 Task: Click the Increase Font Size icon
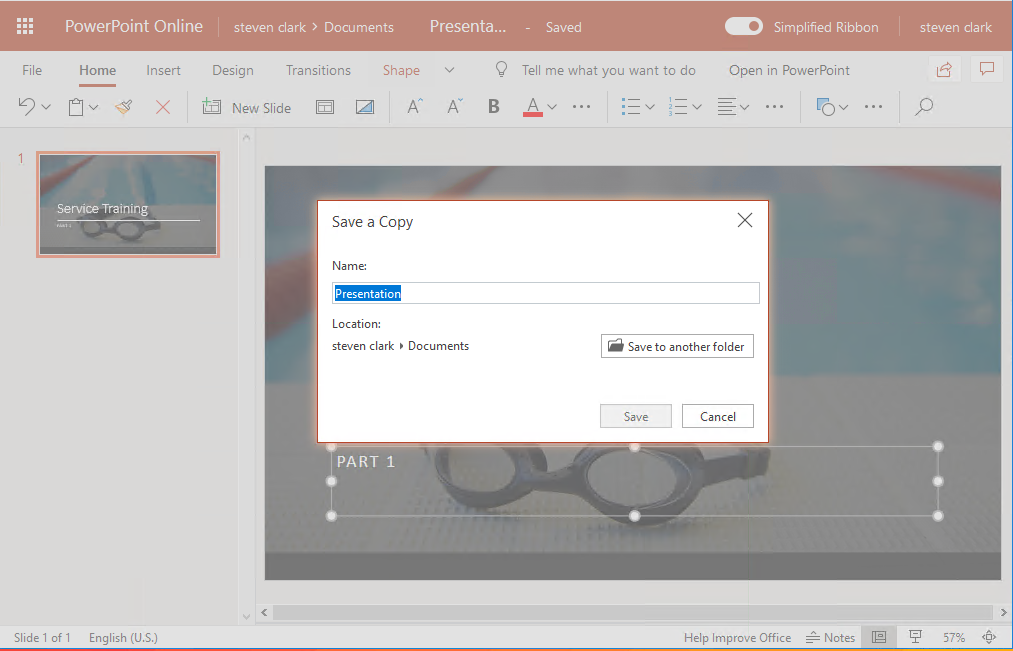coord(415,107)
